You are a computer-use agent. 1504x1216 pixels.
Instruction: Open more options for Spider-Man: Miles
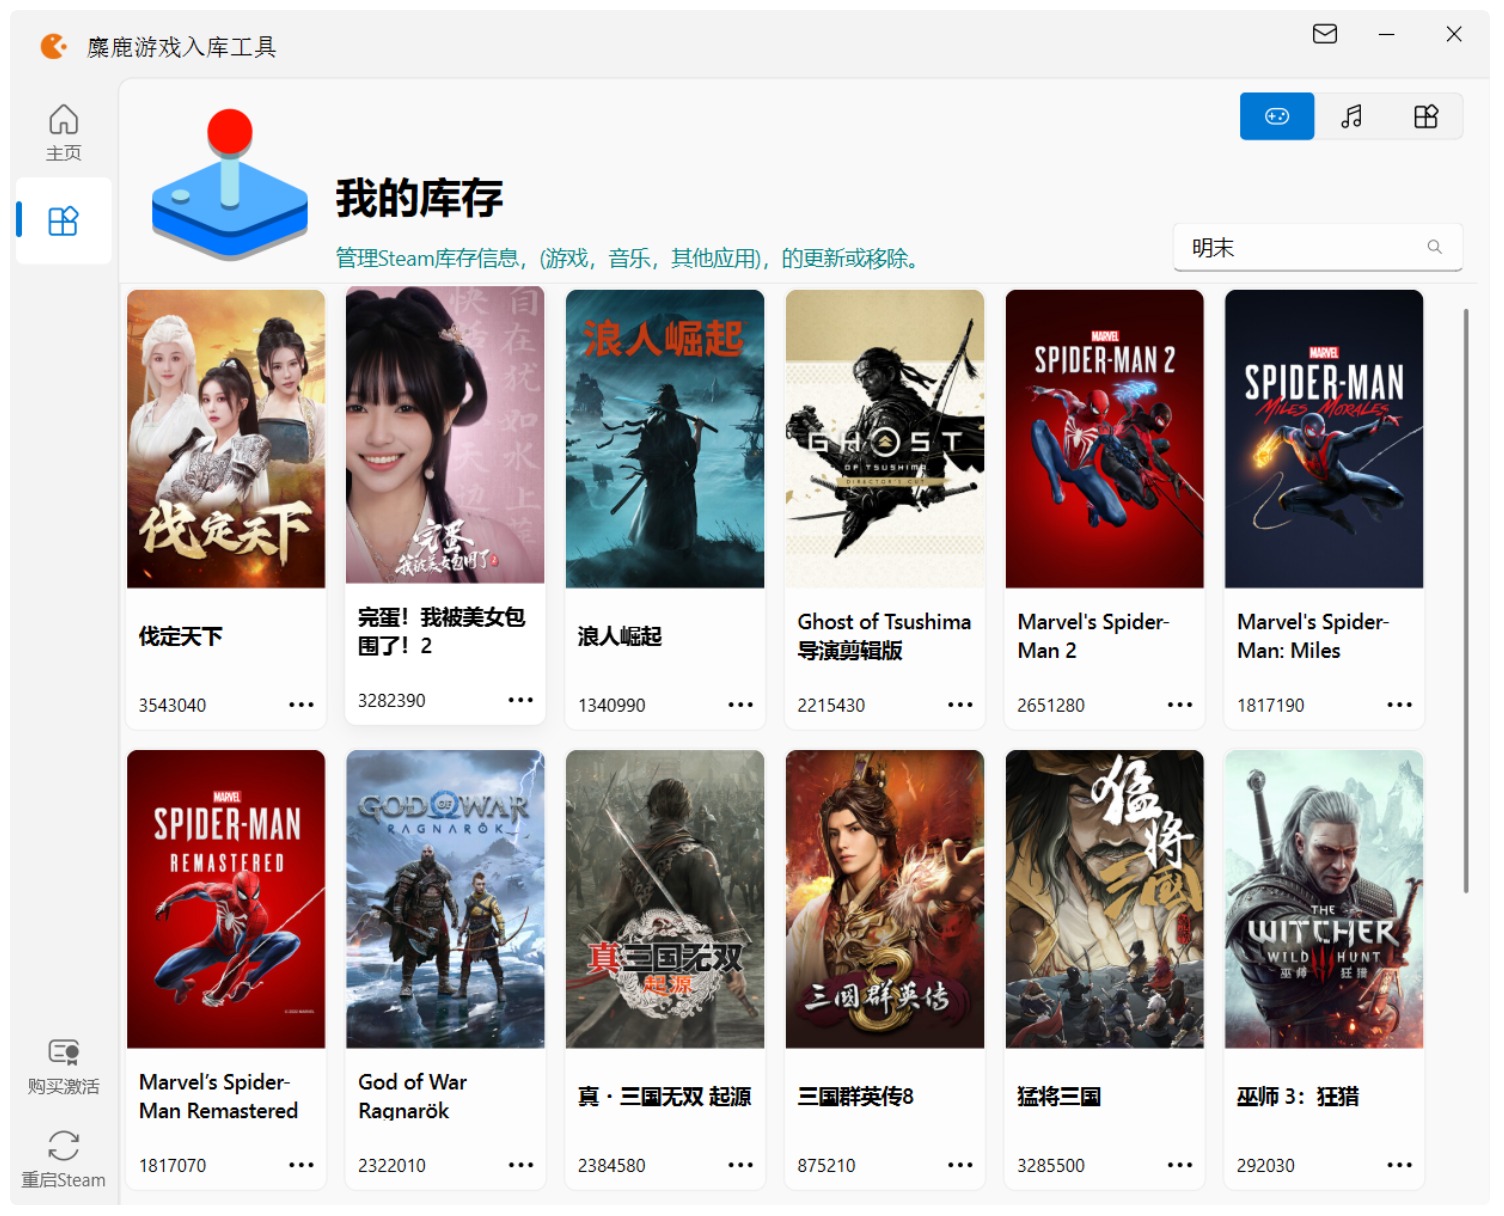[x=1400, y=705]
